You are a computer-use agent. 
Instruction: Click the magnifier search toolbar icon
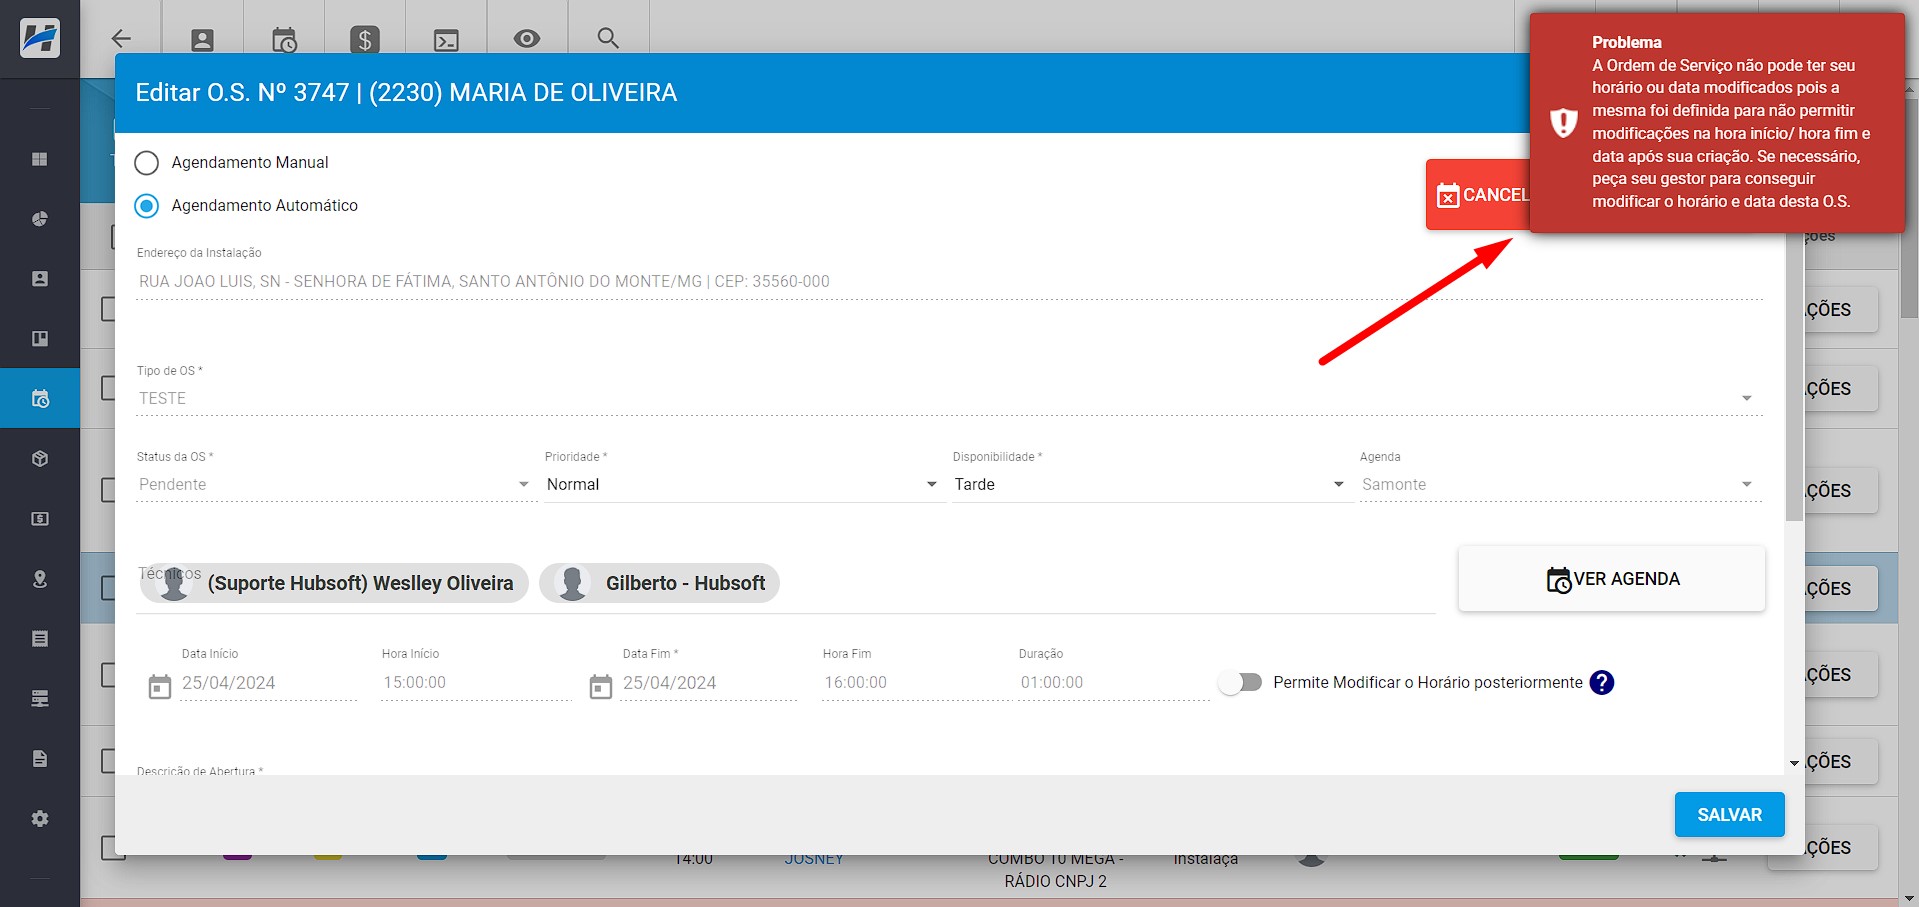[608, 38]
